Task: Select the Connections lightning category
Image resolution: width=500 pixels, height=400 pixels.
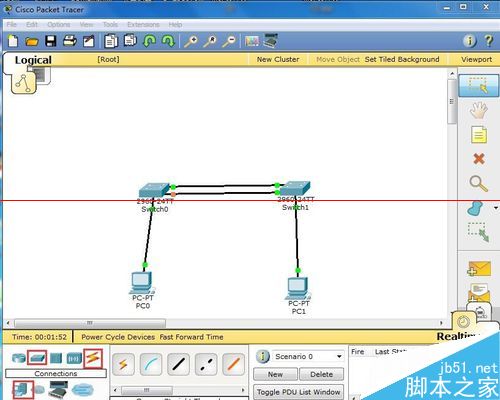Action: [x=93, y=358]
